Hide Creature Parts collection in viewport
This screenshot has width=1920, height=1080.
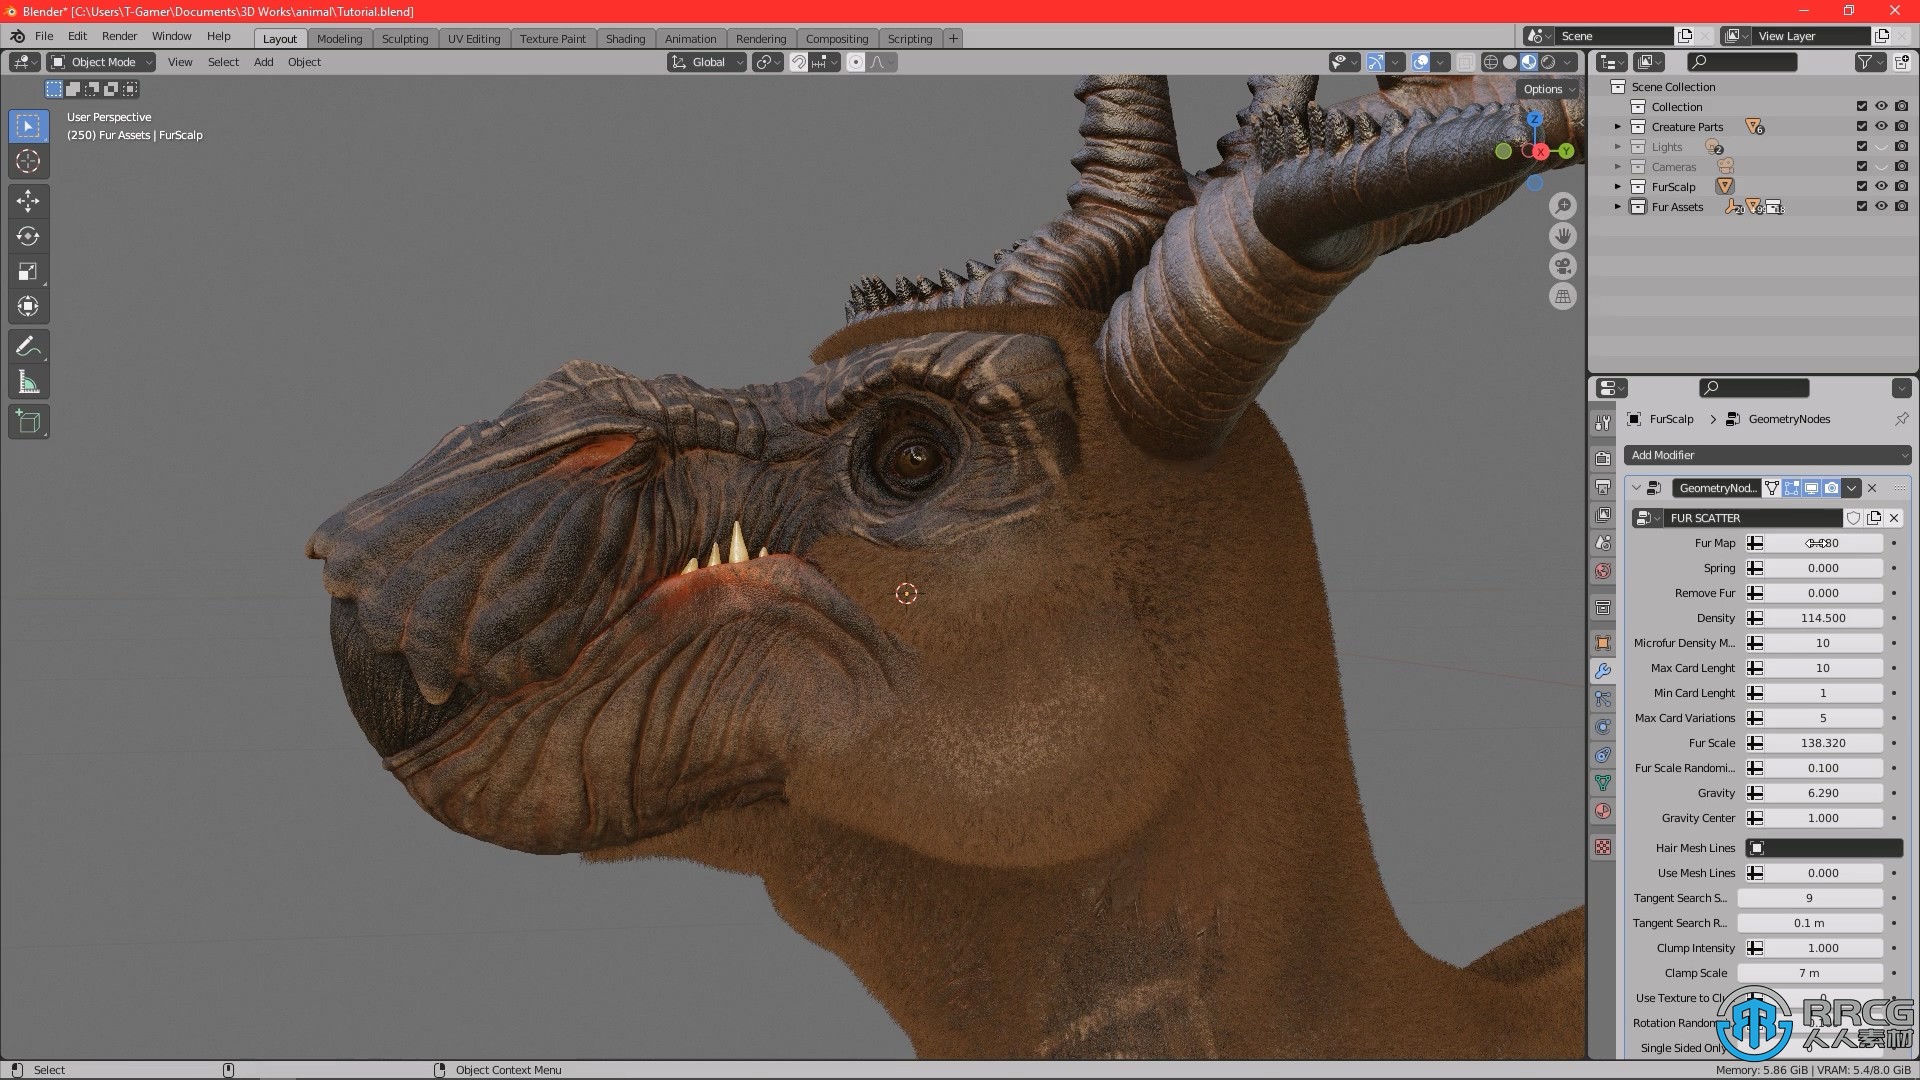pyautogui.click(x=1881, y=127)
